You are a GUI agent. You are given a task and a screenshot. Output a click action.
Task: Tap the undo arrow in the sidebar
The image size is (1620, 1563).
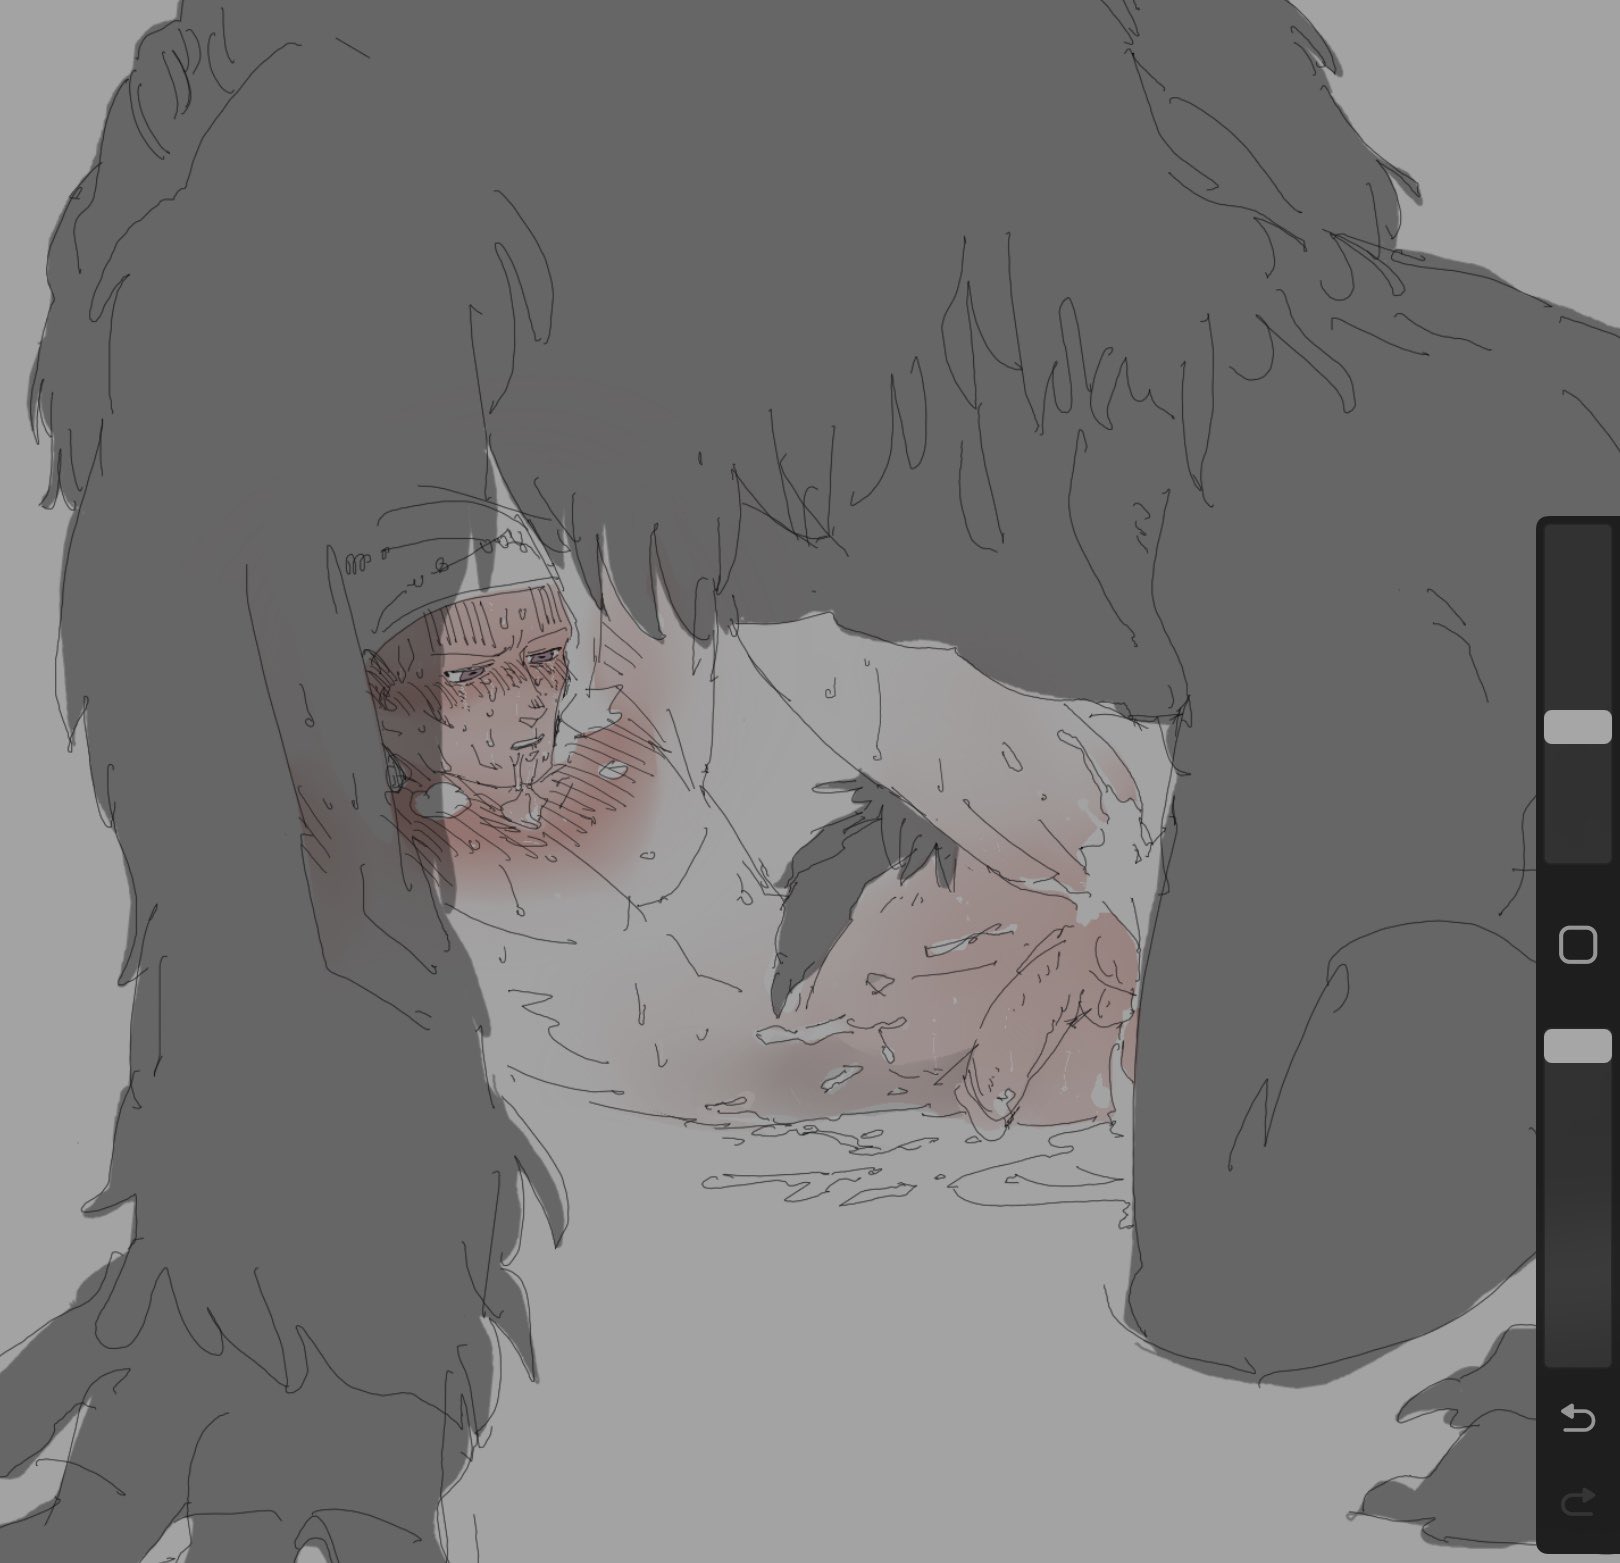coord(1577,1418)
